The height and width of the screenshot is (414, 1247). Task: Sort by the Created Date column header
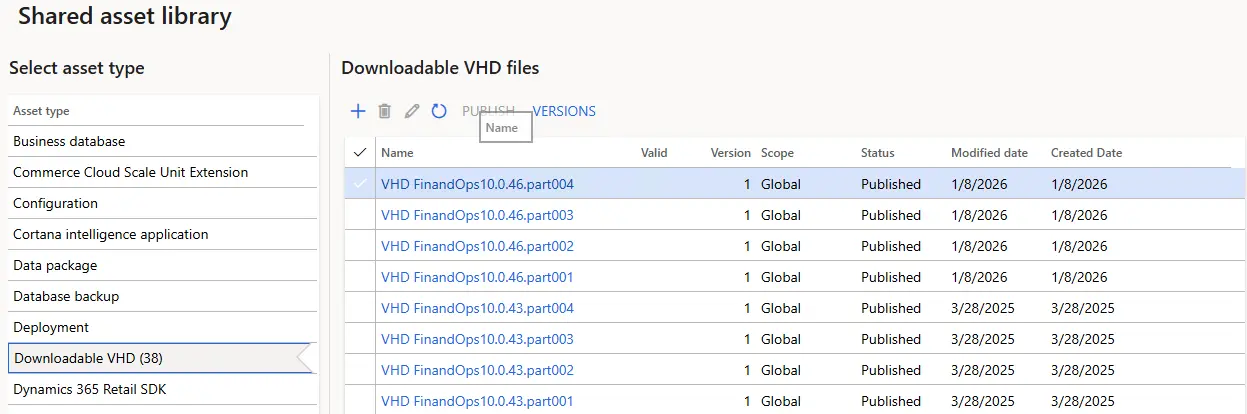click(x=1086, y=153)
